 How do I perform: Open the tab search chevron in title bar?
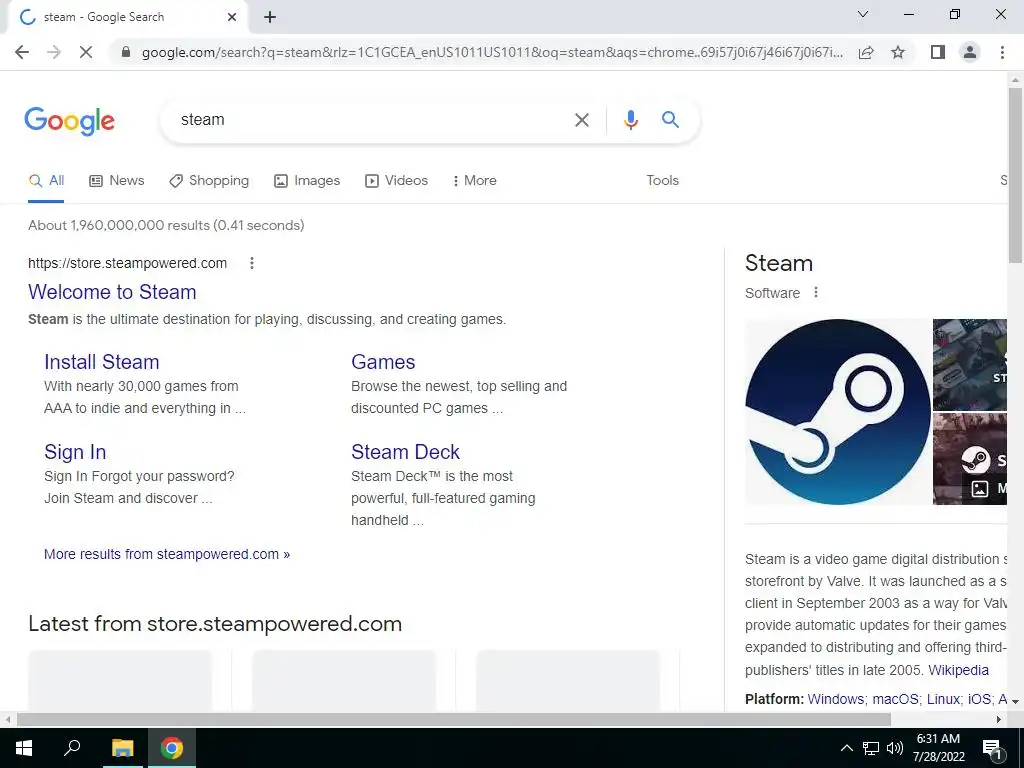coord(863,14)
